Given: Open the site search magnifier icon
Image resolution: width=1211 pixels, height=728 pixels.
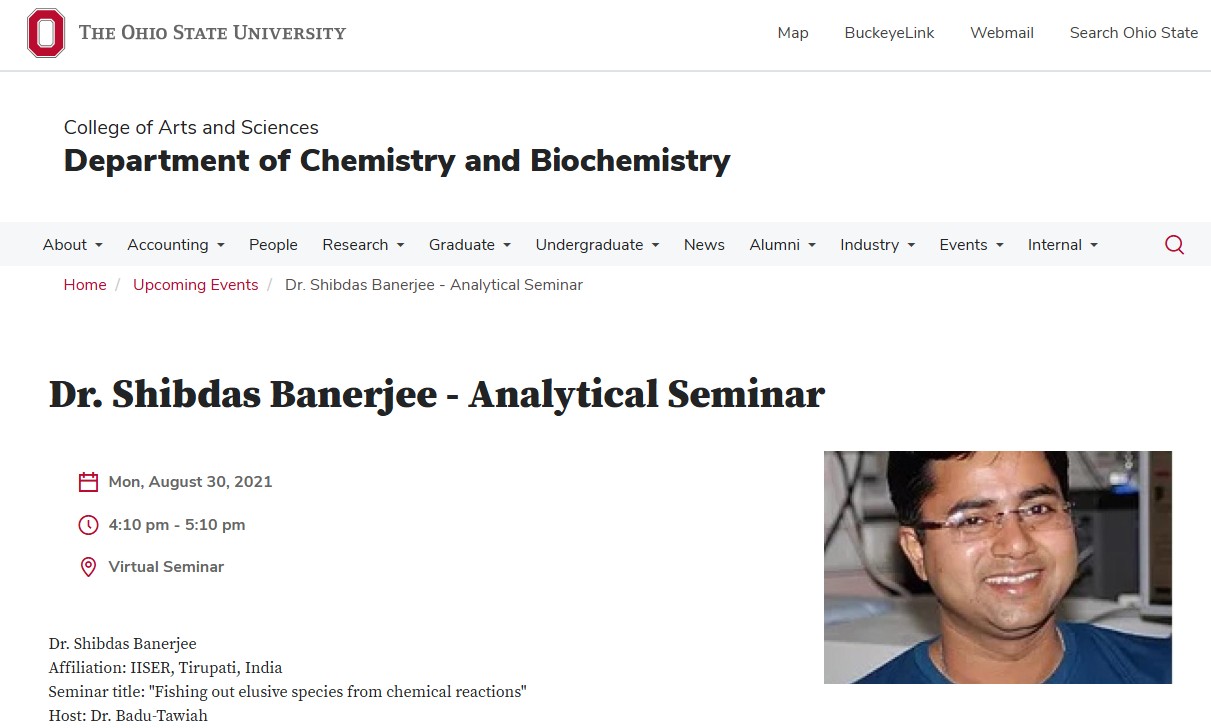Looking at the screenshot, I should point(1174,245).
